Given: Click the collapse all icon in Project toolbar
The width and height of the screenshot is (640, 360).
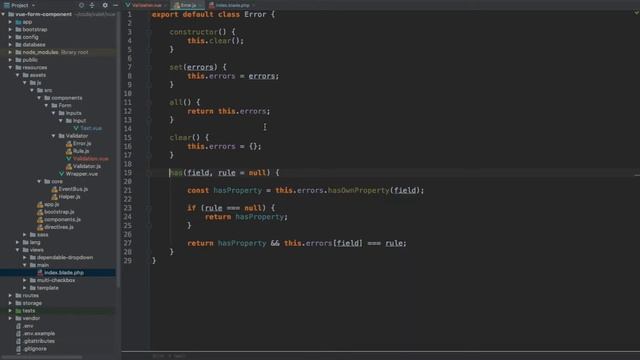Looking at the screenshot, I should point(92,5).
